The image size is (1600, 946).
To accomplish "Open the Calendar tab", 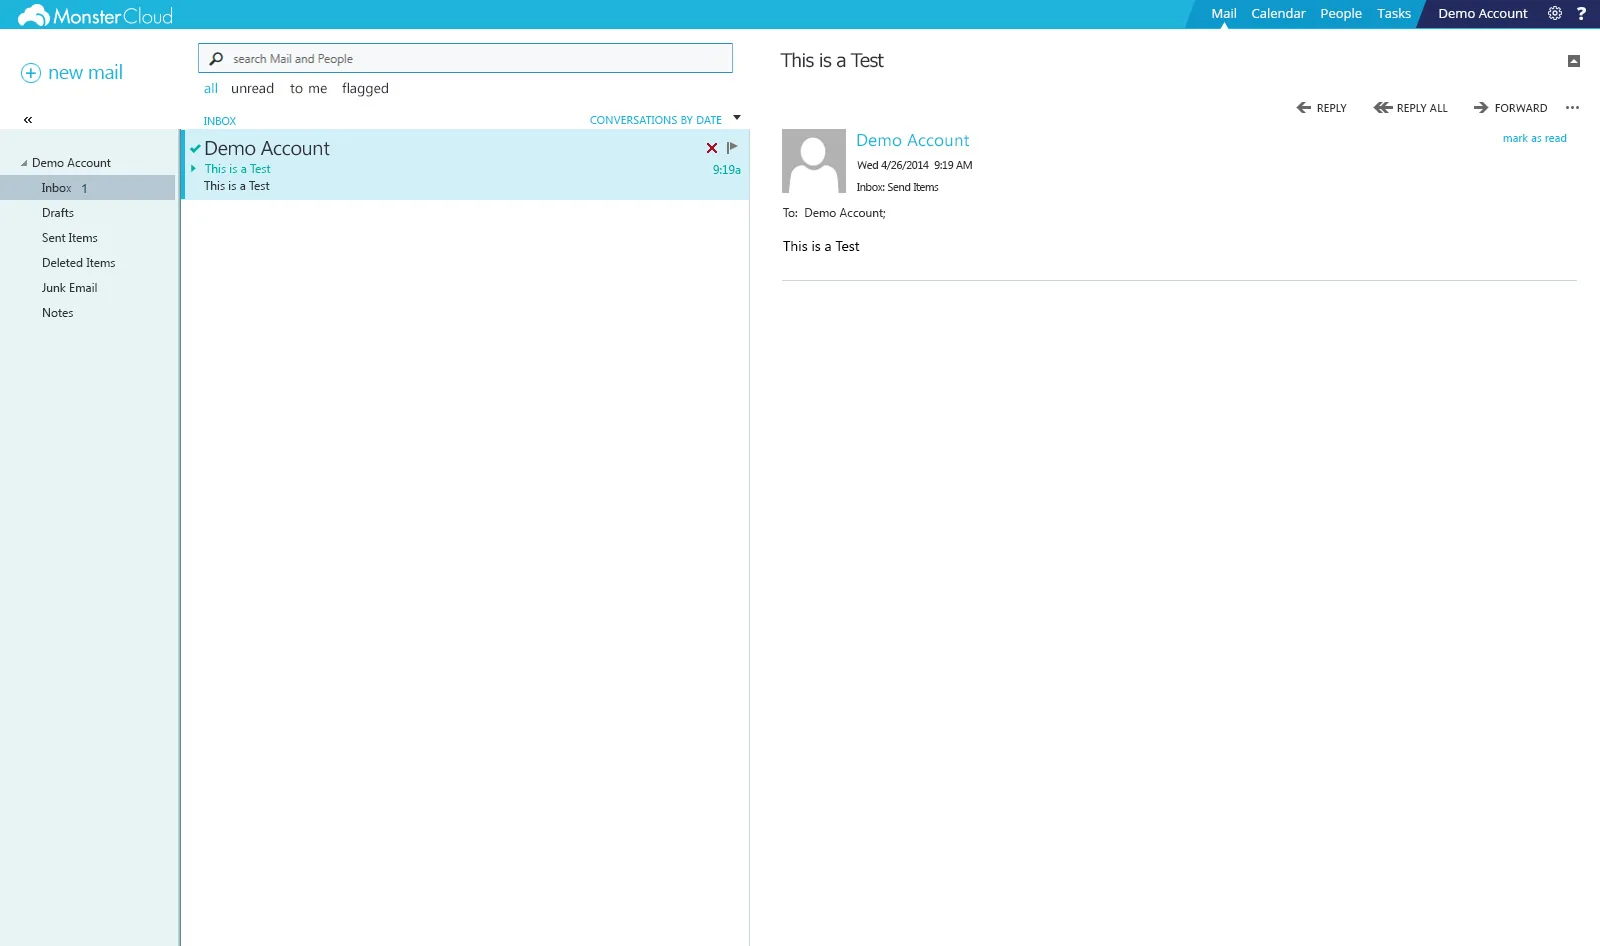I will 1278,14.
